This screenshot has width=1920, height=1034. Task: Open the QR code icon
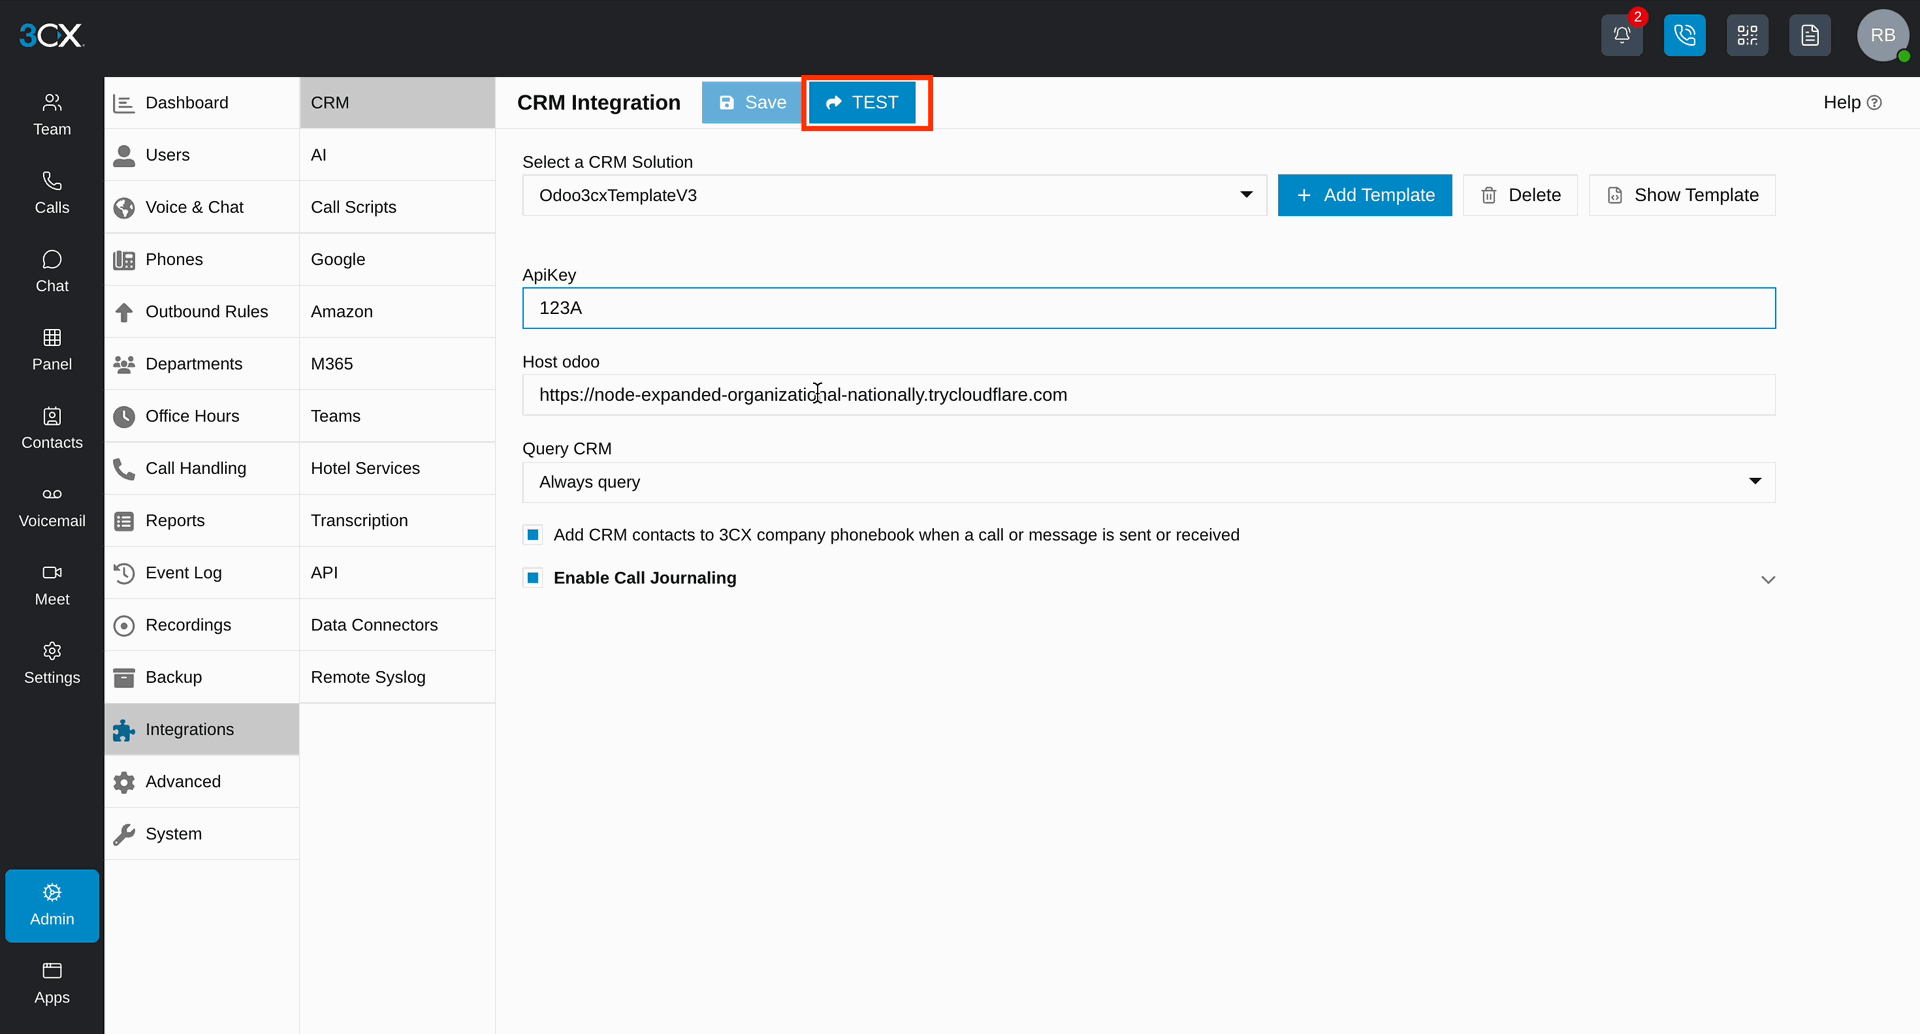1747,35
